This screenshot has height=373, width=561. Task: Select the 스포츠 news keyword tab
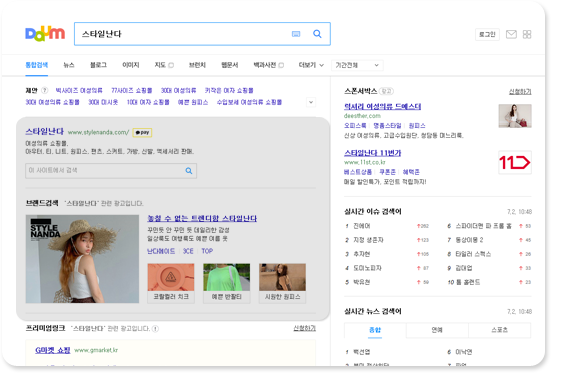(499, 330)
